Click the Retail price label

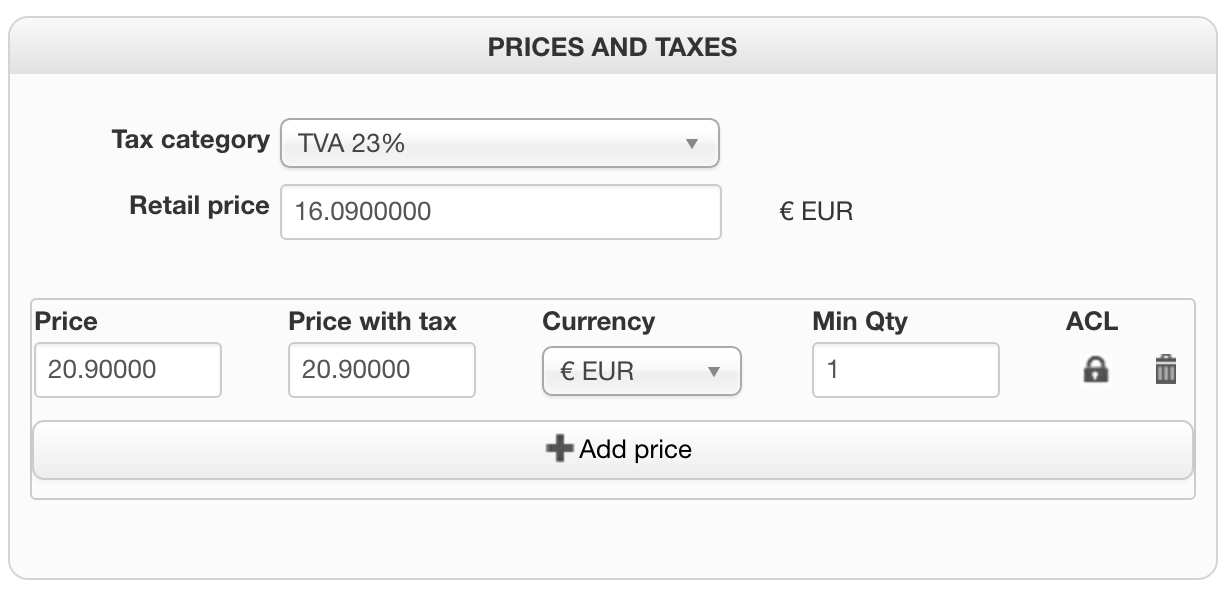[x=199, y=206]
